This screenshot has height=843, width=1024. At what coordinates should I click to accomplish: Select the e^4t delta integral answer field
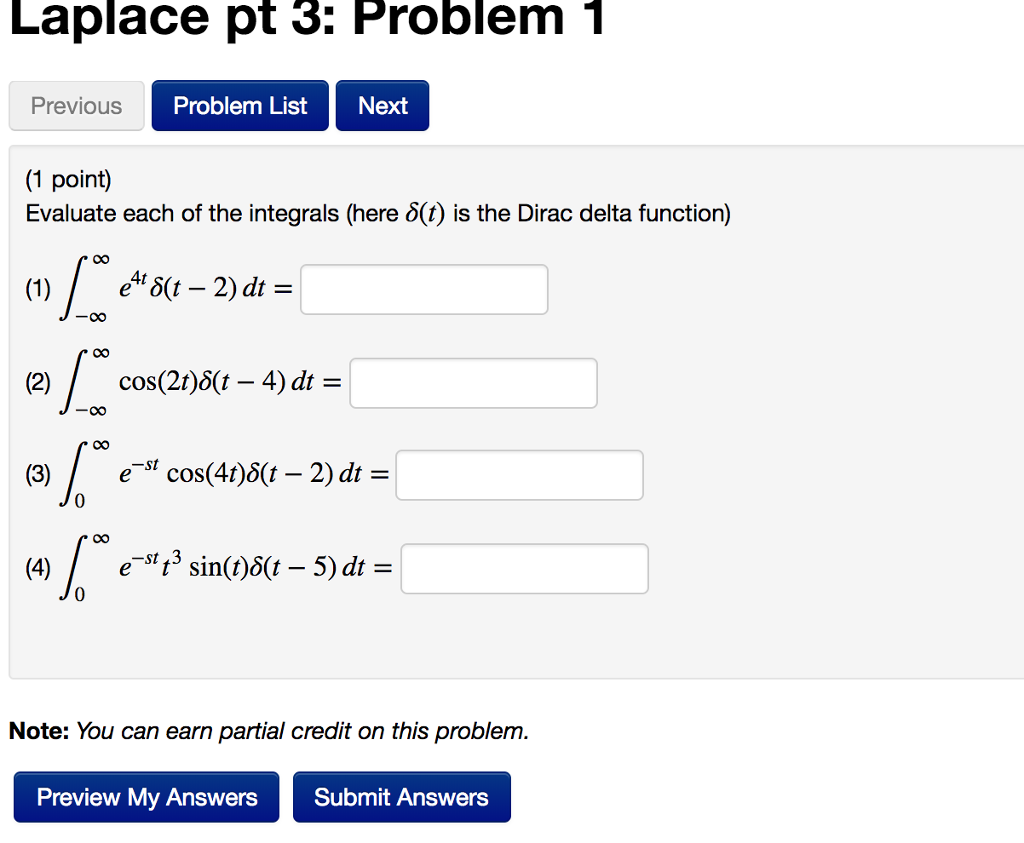click(423, 289)
